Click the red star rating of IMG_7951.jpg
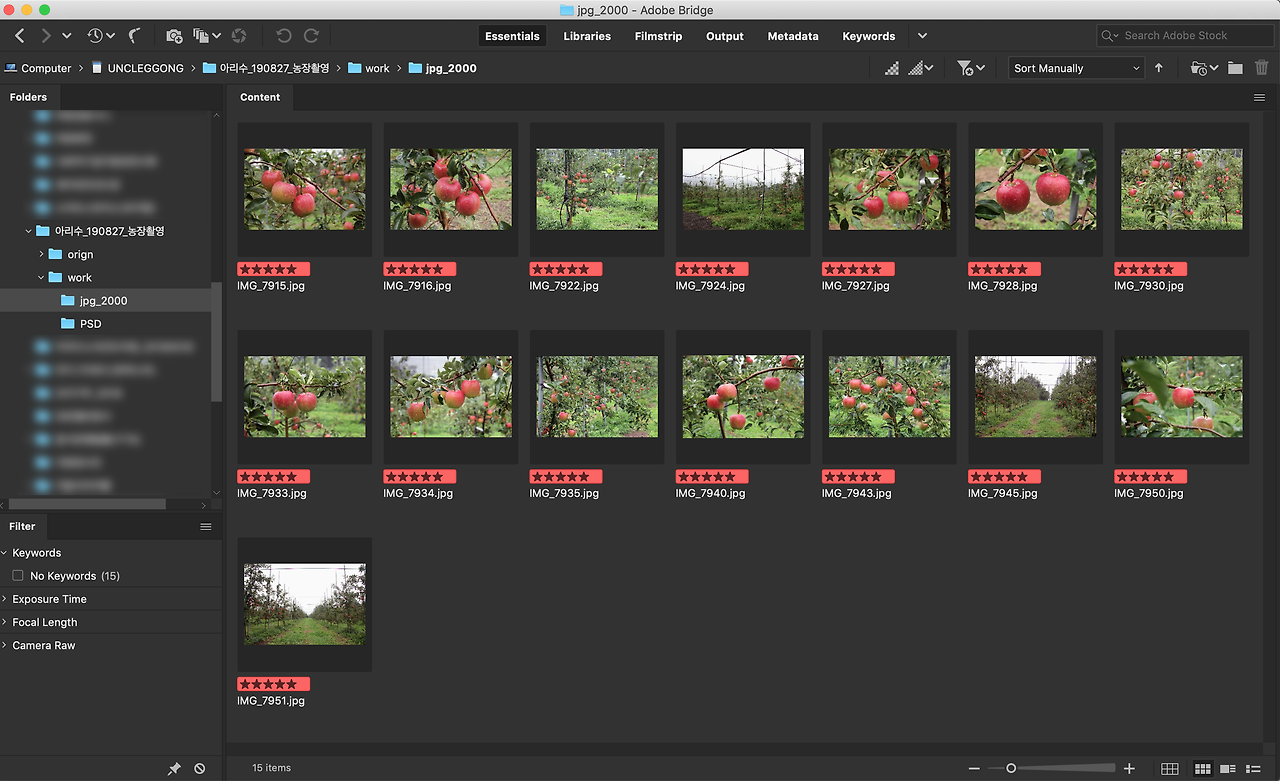 (x=273, y=684)
